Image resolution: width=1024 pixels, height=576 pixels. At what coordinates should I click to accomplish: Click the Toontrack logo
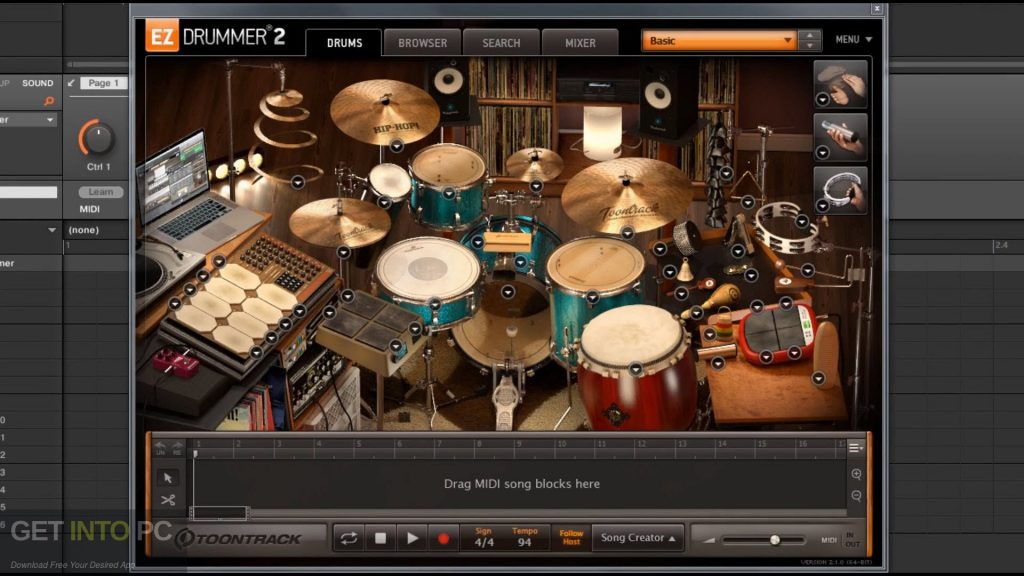pyautogui.click(x=238, y=538)
